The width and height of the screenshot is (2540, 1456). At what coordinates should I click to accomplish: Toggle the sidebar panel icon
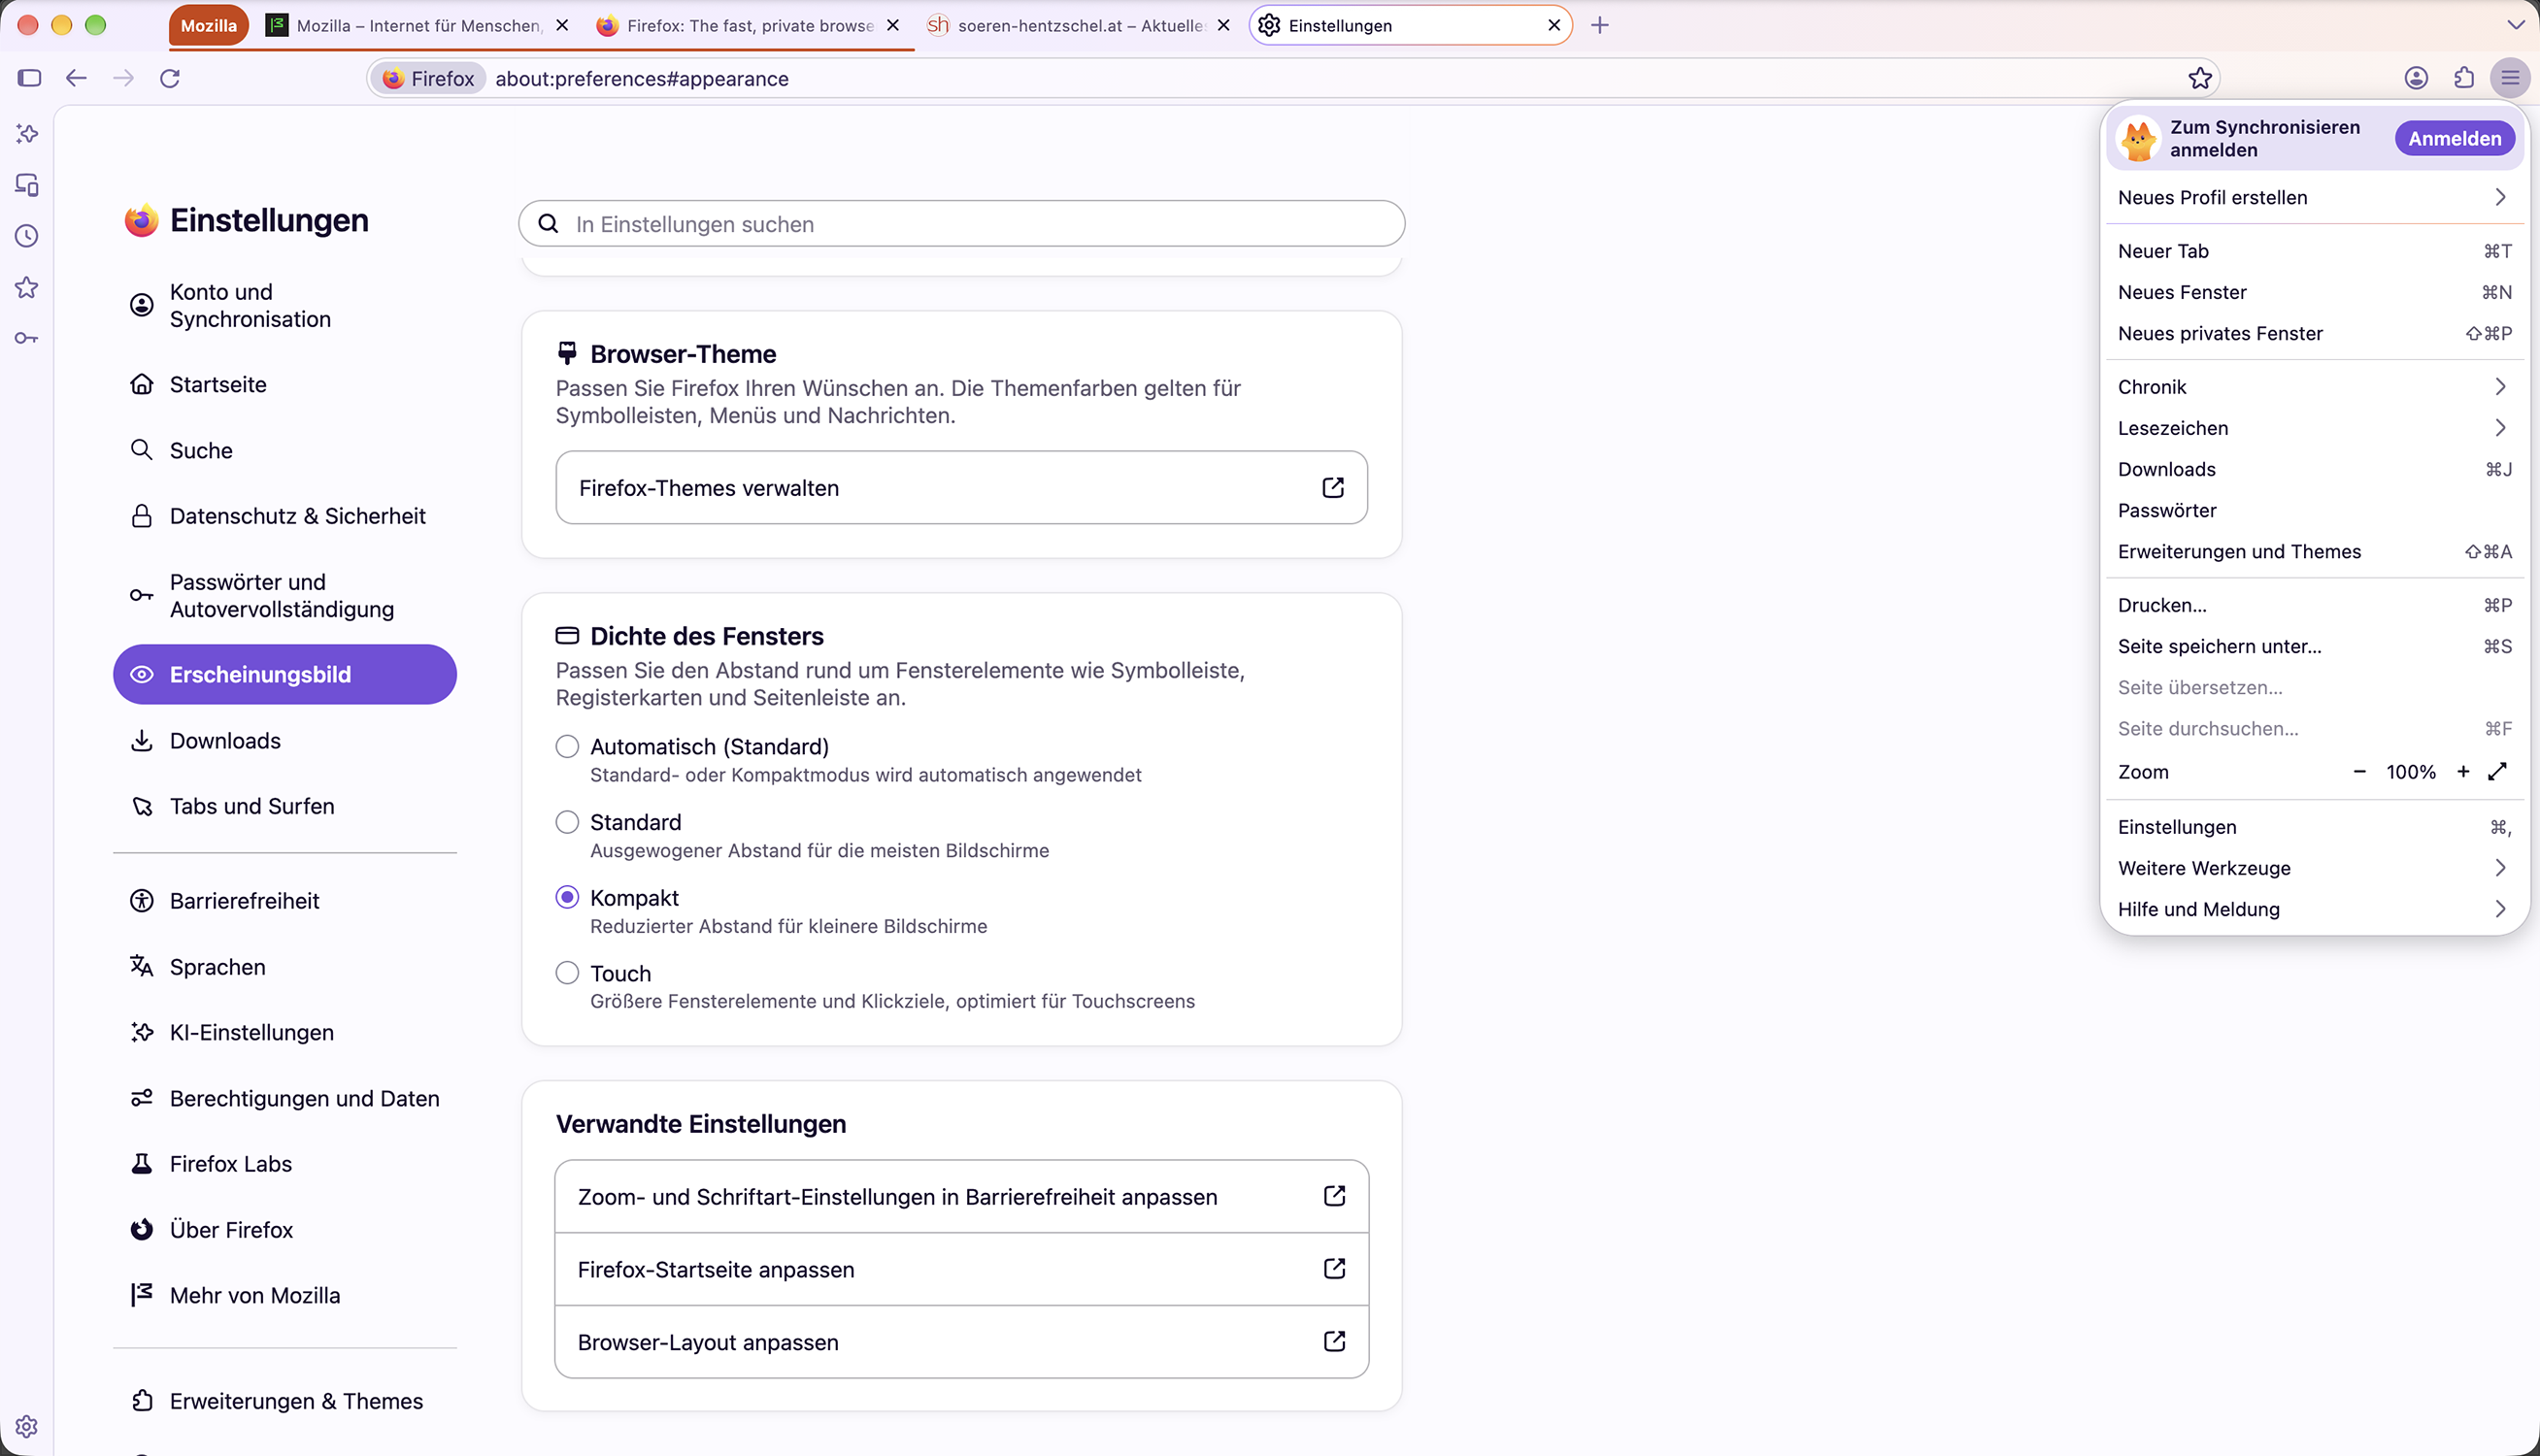(29, 78)
